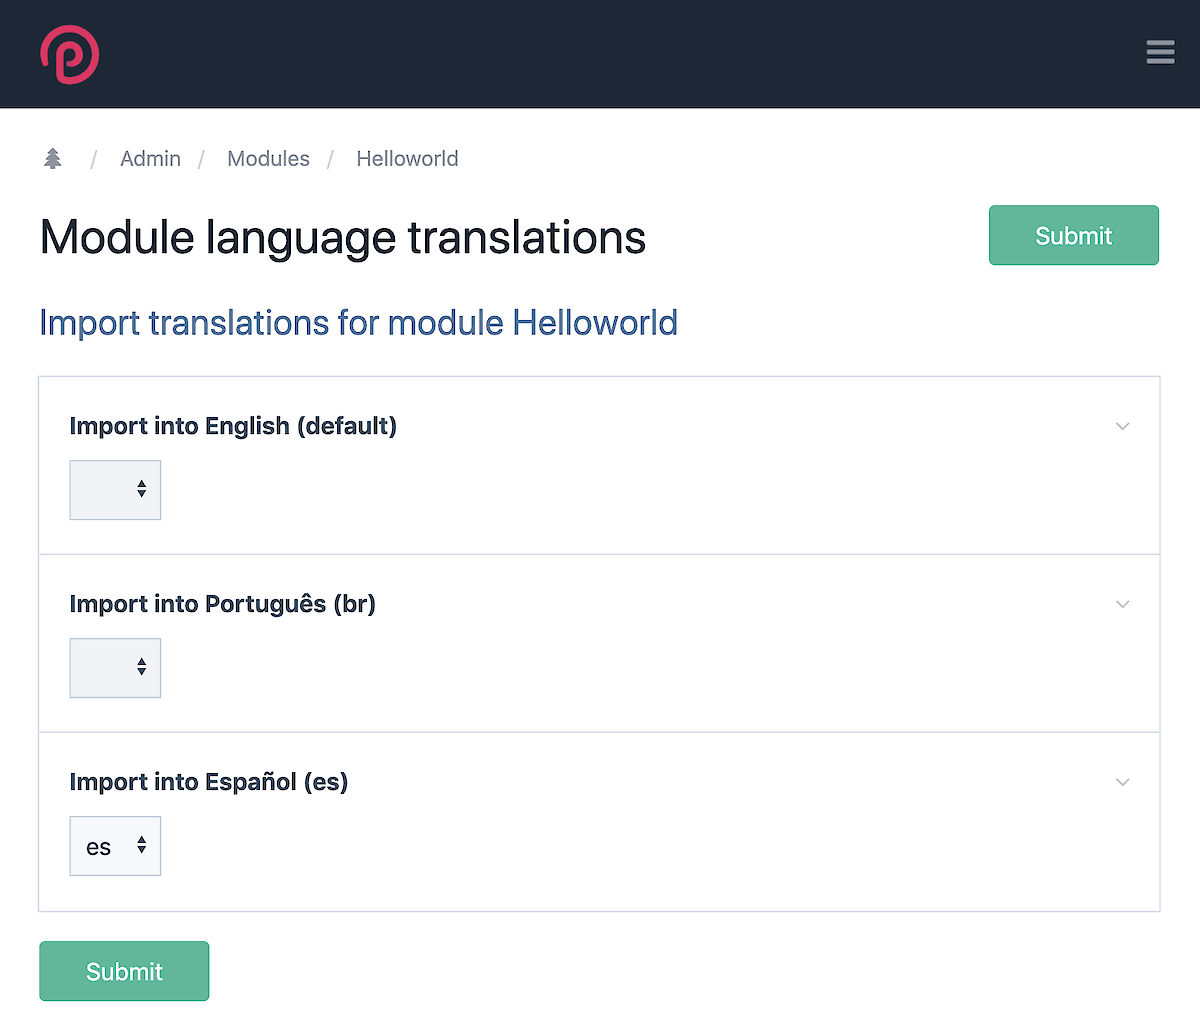Click the Submit button at the bottom
Image resolution: width=1200 pixels, height=1024 pixels.
click(124, 971)
